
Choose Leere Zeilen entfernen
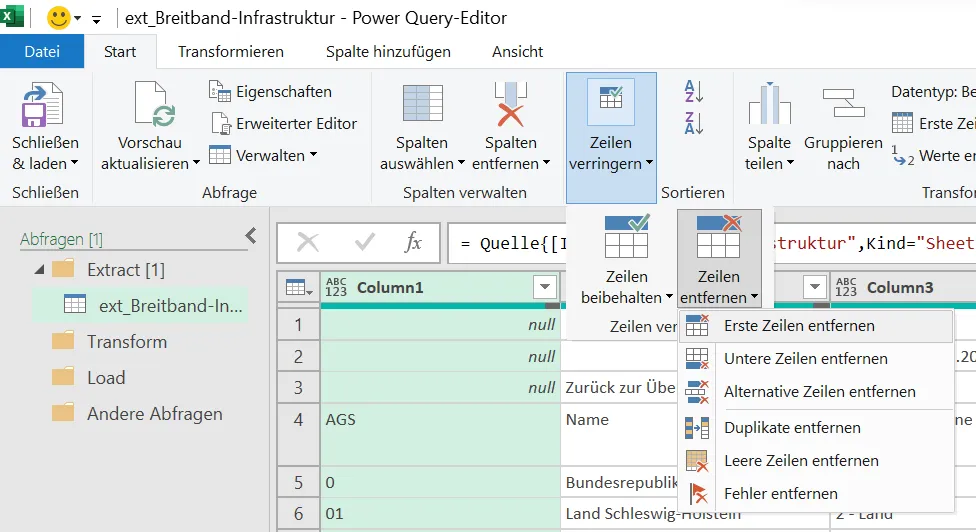coord(816,460)
